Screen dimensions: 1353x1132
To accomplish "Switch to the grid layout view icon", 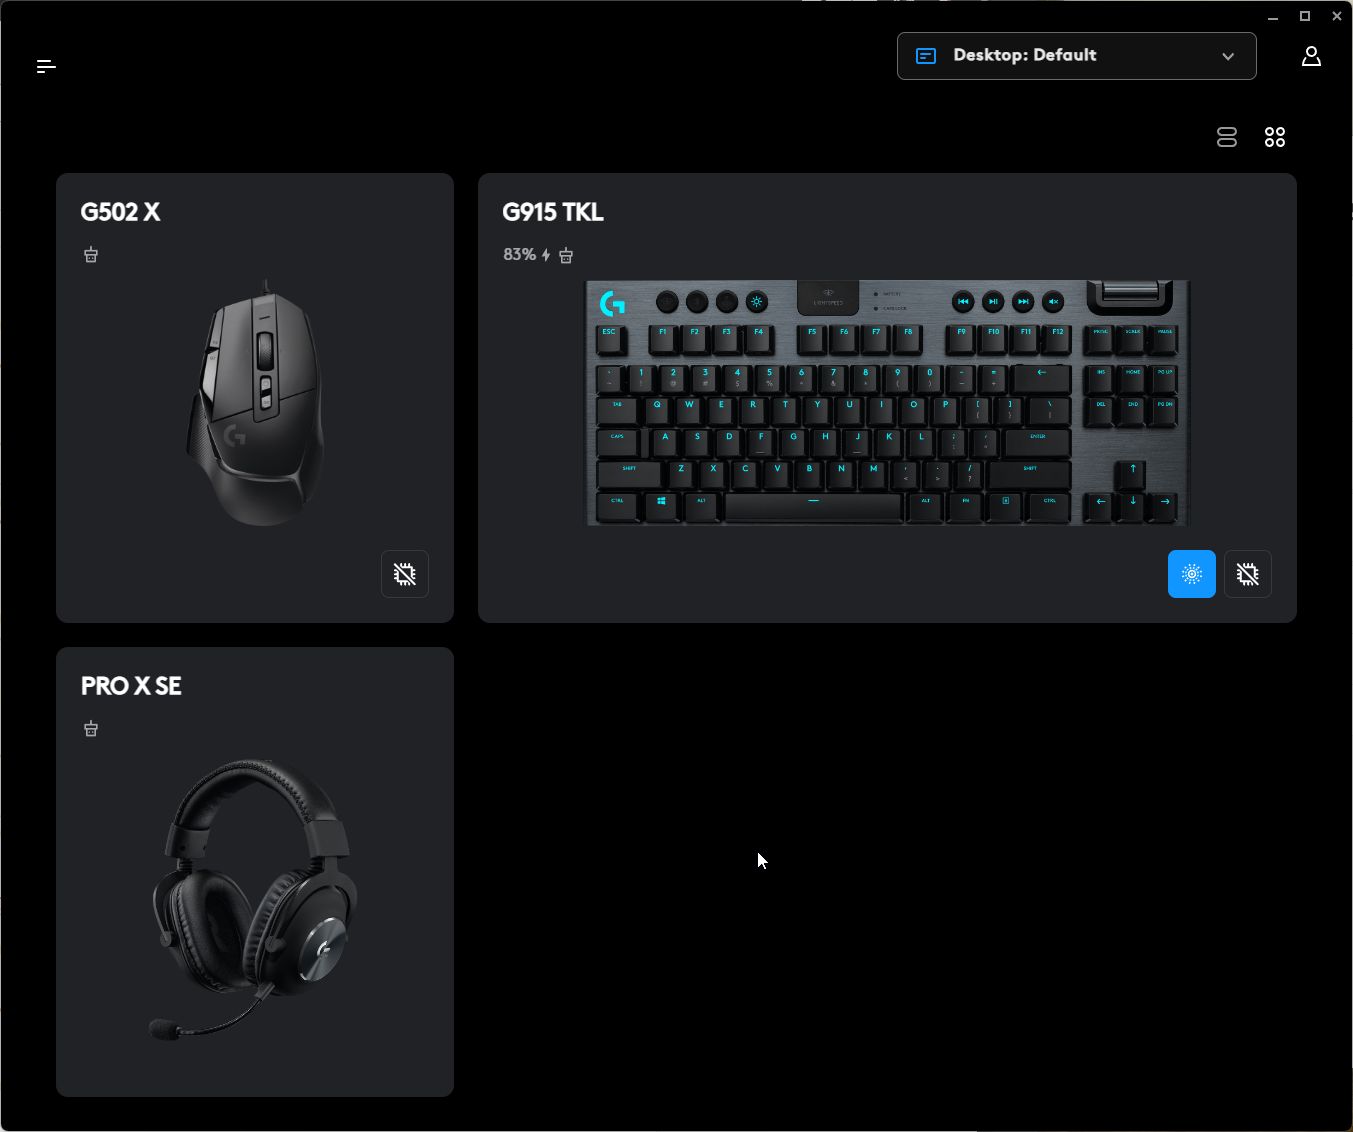I will point(1275,137).
